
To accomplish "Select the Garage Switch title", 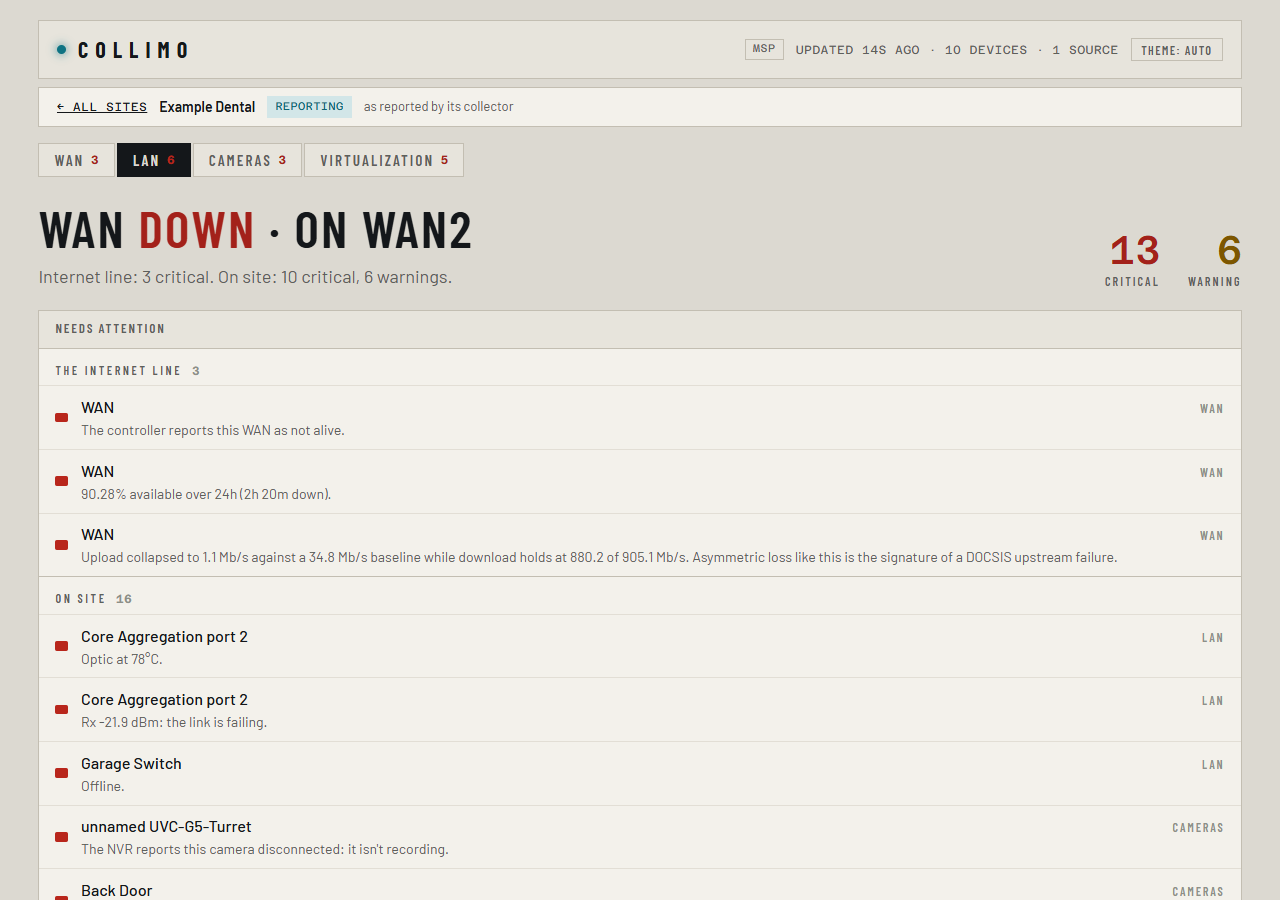I will click(131, 764).
